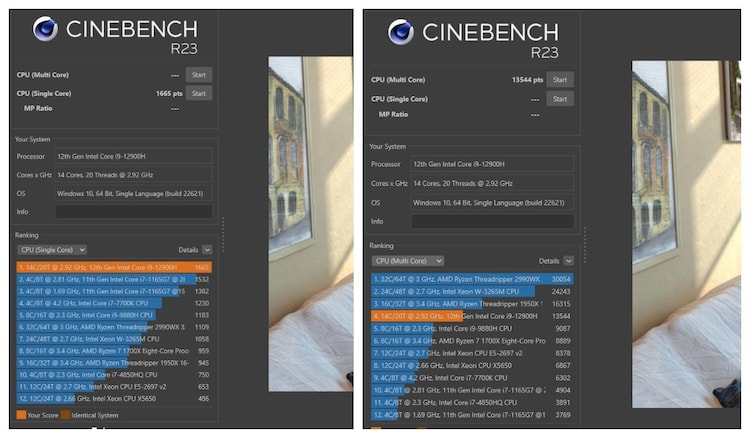Screen dimensions: 750x438
Task: Start the Multi Core test beside 13544 pts
Action: pos(560,80)
